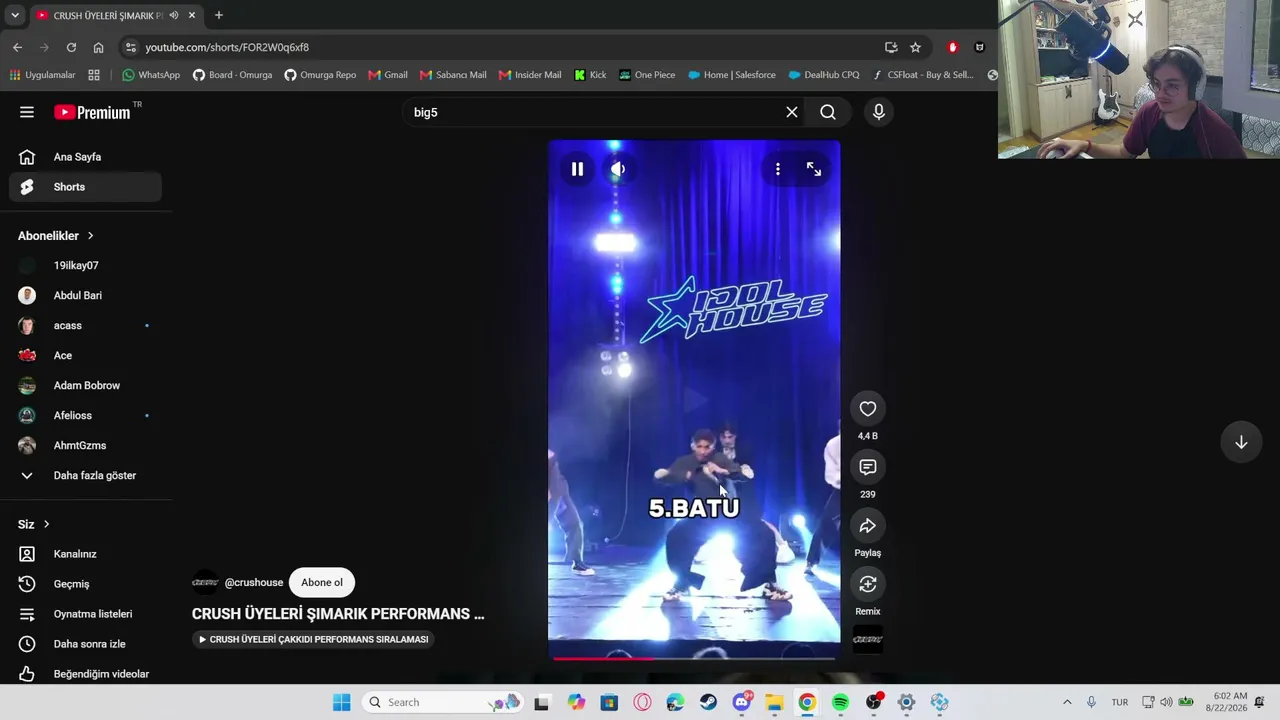This screenshot has width=1280, height=720.
Task: Open the sound thumbnail below Remix
Action: point(868,640)
